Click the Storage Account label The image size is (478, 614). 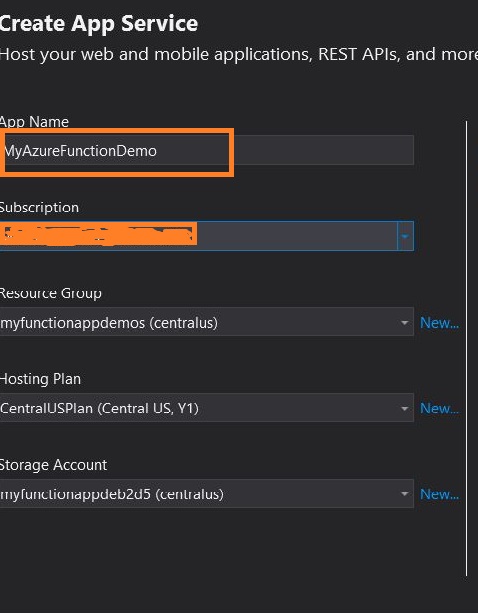[x=53, y=465]
